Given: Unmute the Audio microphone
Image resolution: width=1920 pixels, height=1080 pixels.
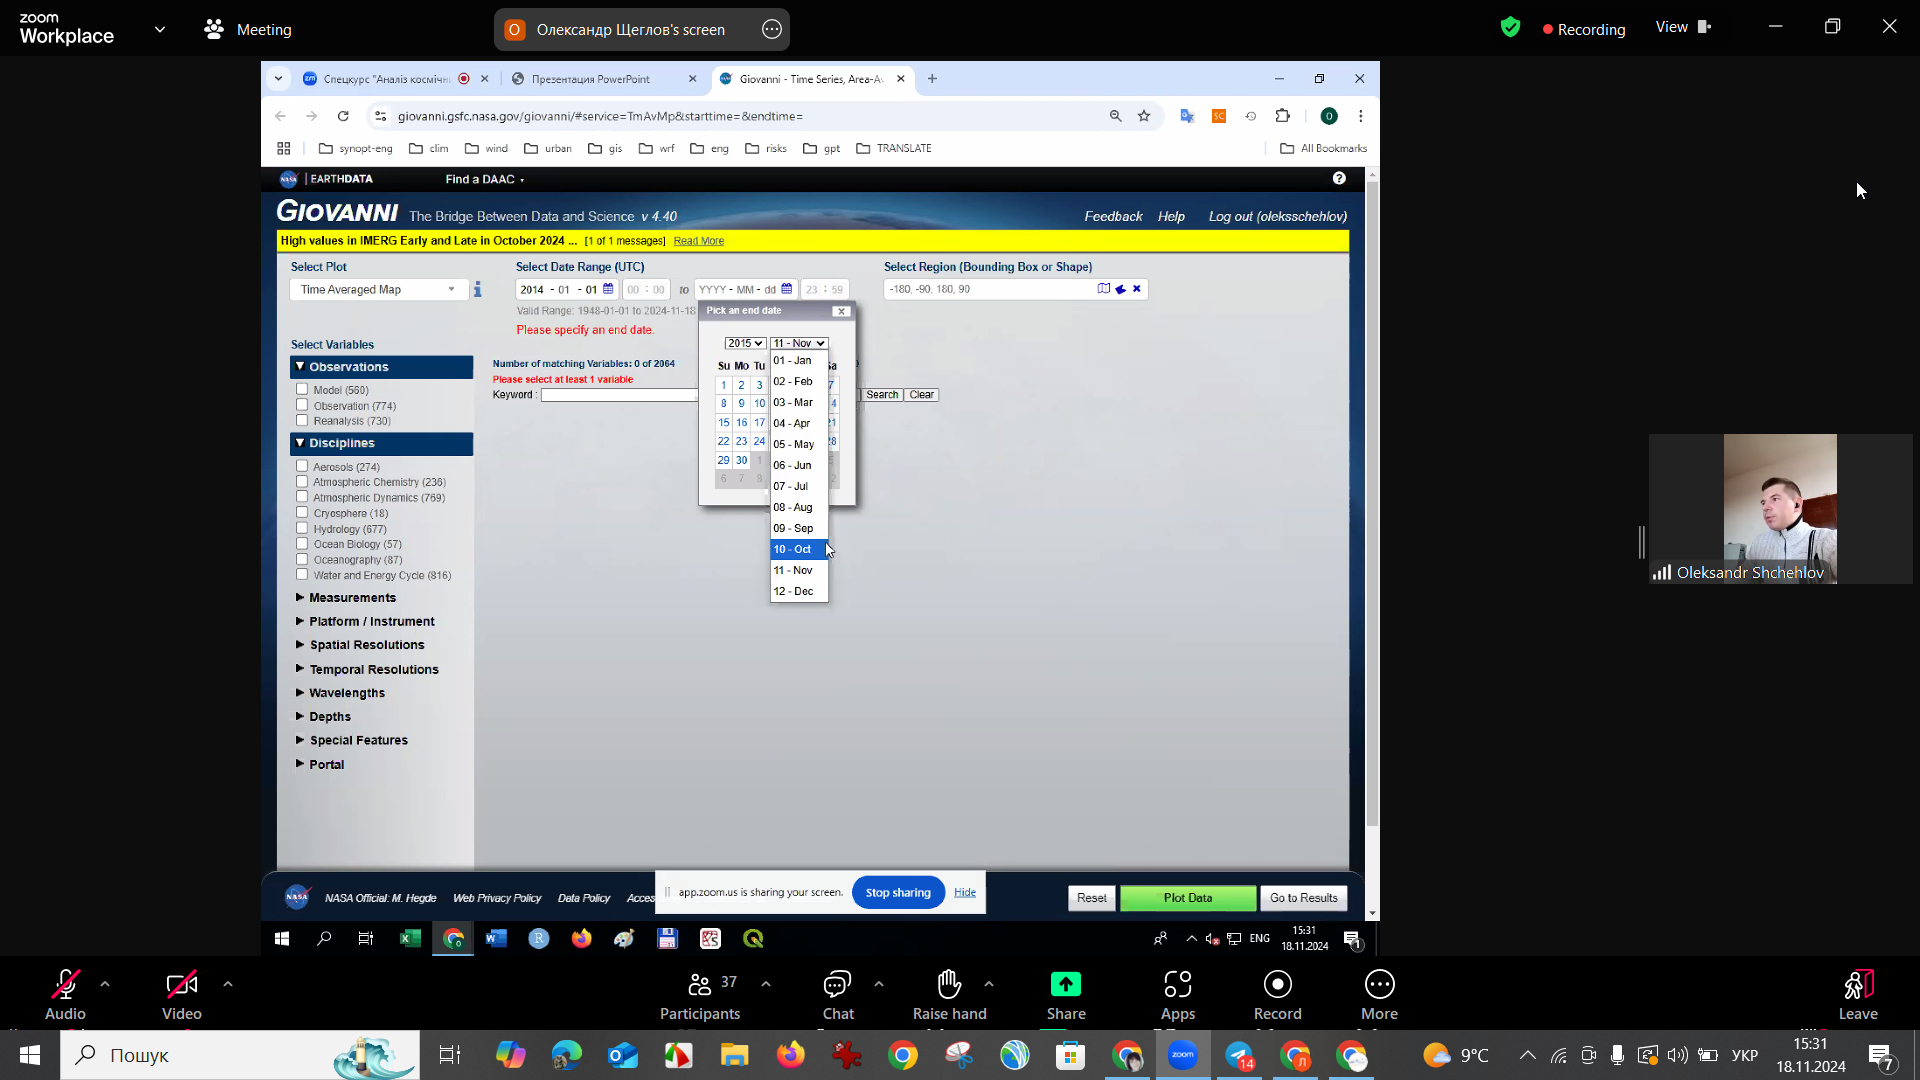Looking at the screenshot, I should click(x=65, y=985).
